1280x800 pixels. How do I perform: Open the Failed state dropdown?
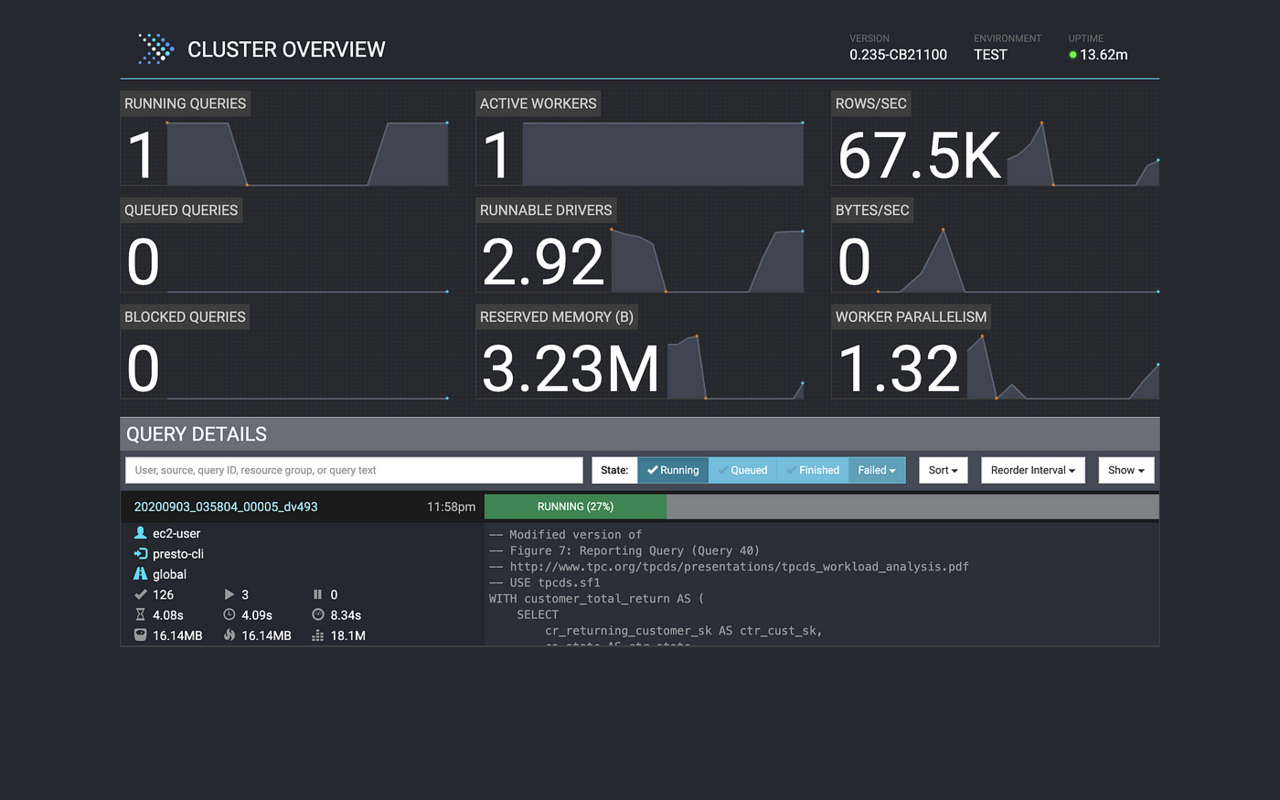pos(876,470)
